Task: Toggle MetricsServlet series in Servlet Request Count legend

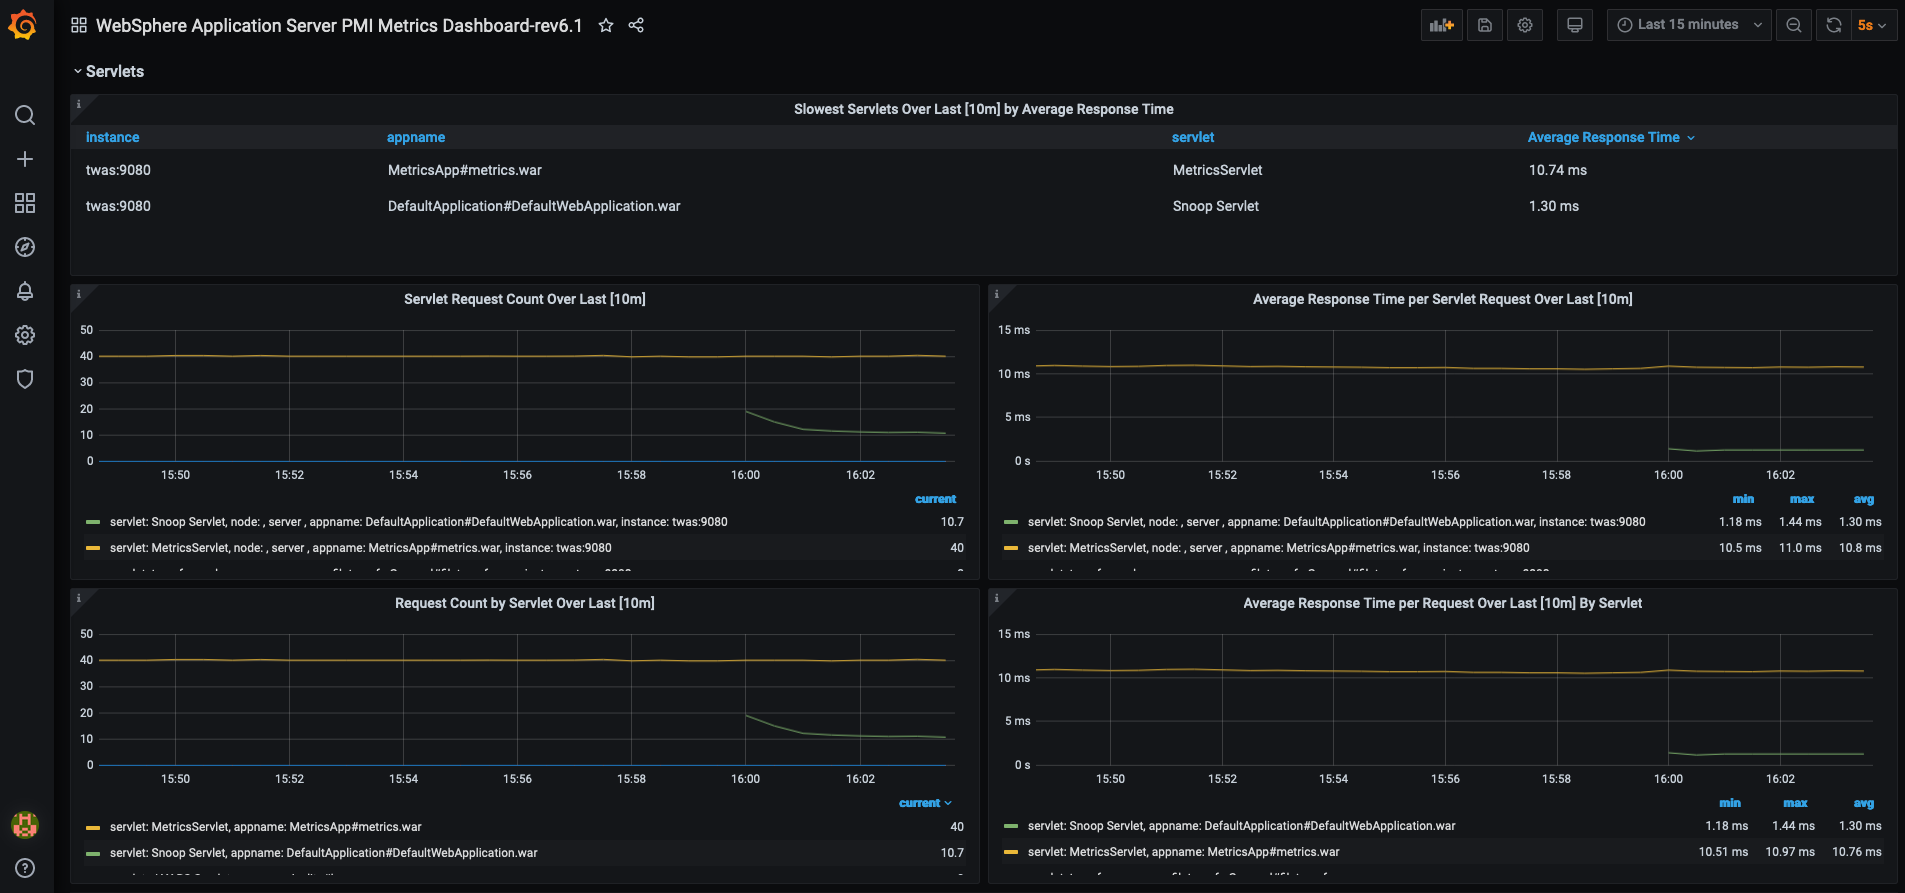Action: click(x=360, y=548)
